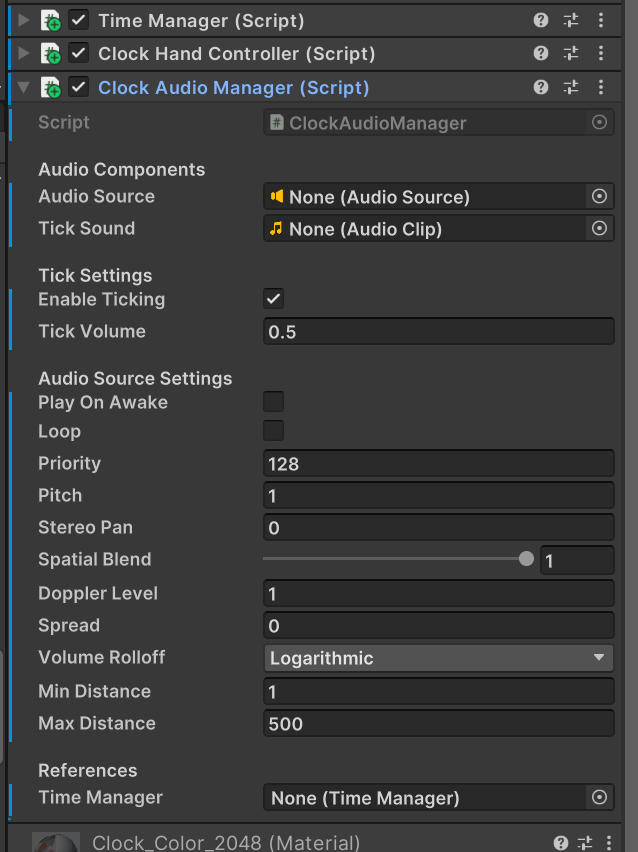Enable the Loop checkbox
This screenshot has width=638, height=852.
pyautogui.click(x=273, y=431)
